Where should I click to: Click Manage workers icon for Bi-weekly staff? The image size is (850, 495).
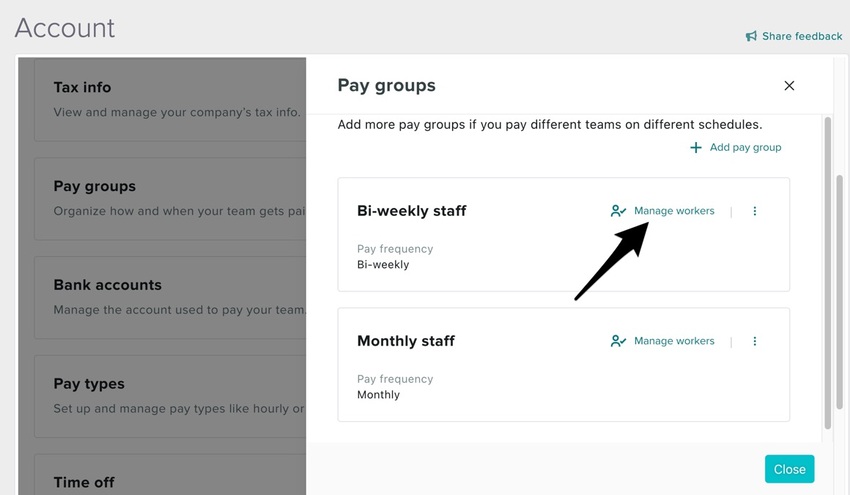(618, 211)
